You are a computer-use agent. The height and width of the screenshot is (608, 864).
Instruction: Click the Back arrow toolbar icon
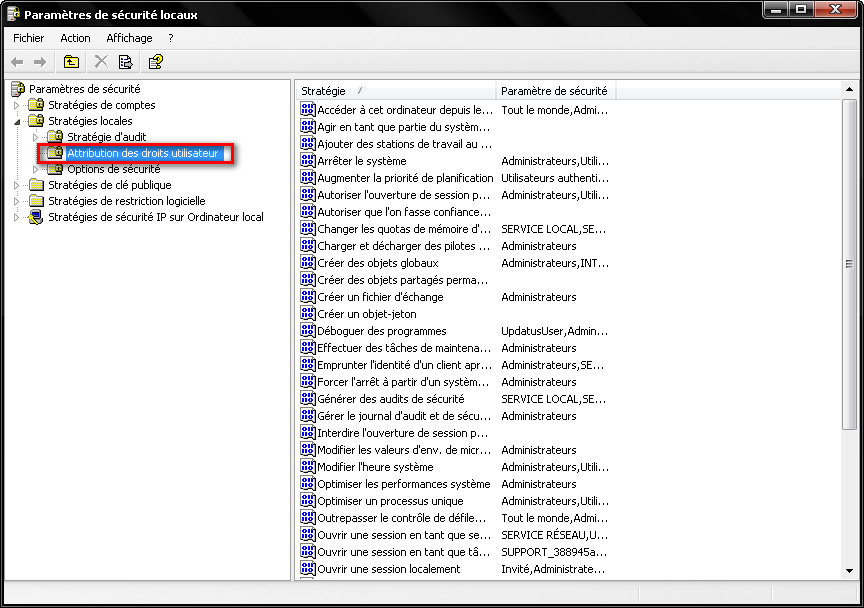[x=17, y=62]
